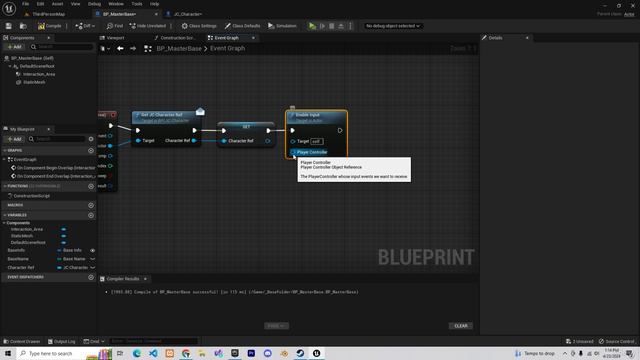Click the Player Controller input pin
Screen dimensions: 640x360
point(293,152)
